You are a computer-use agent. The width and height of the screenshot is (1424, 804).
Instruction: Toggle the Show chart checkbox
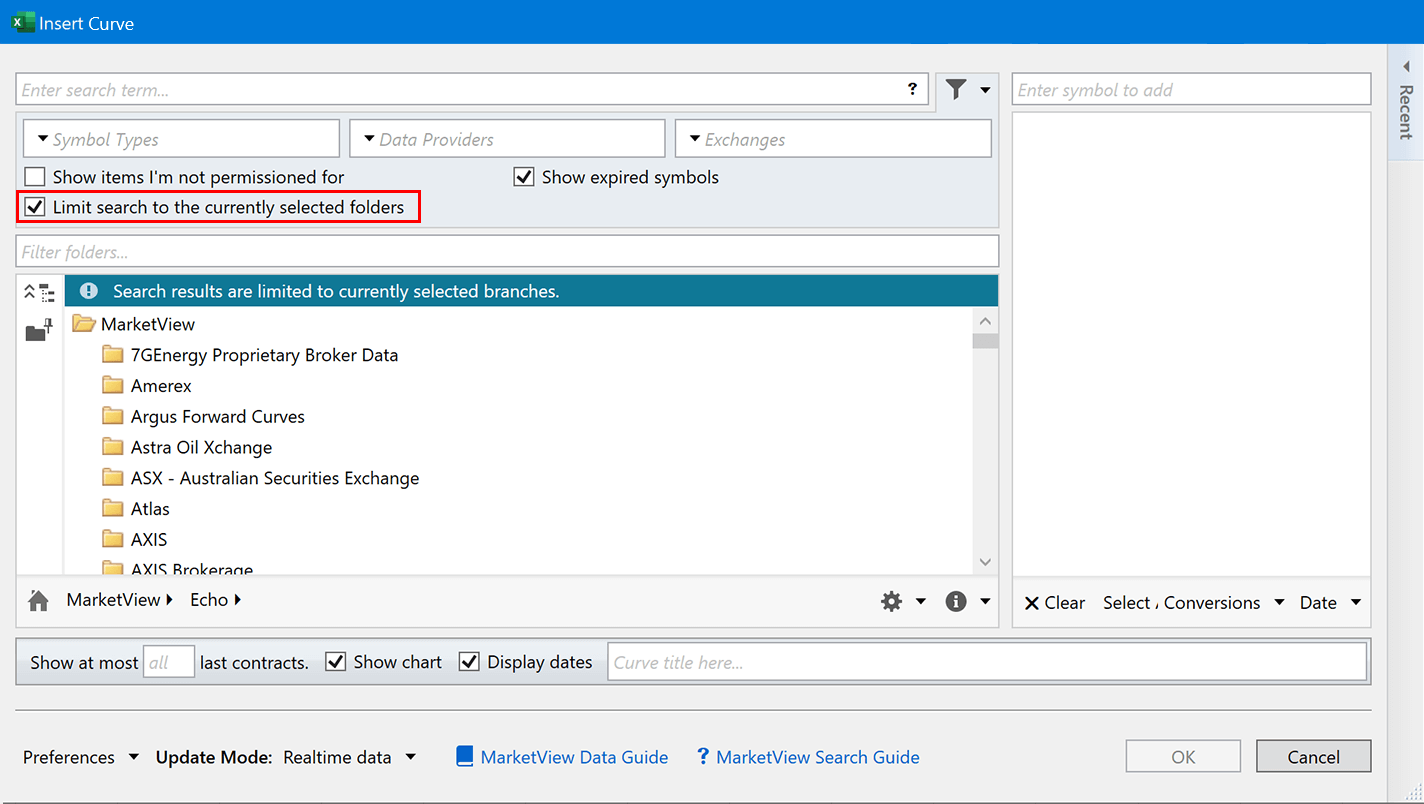coord(336,662)
